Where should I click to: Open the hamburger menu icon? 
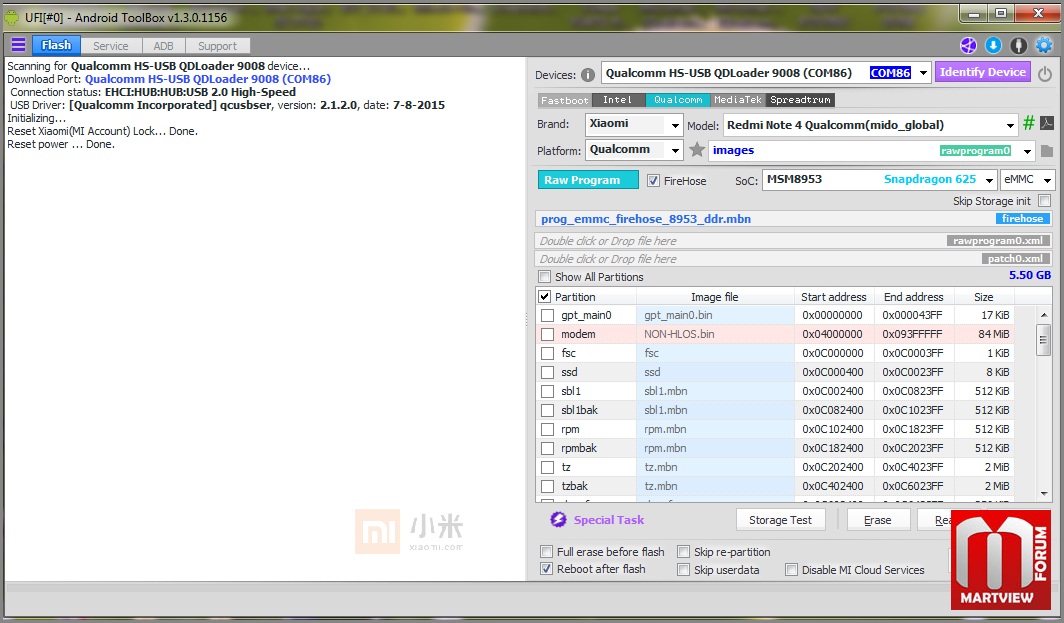[18, 45]
